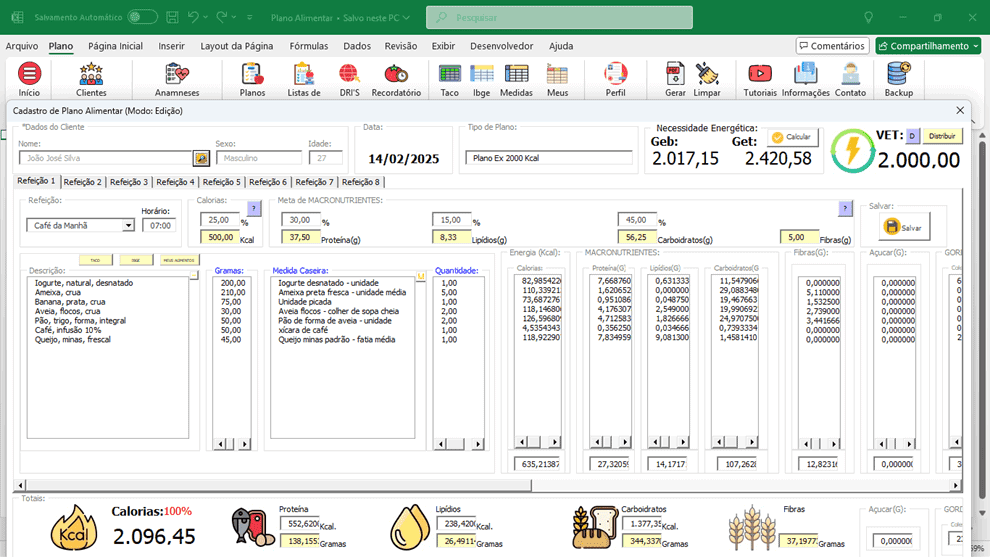Open the Fórmulas ribbon tab

coord(308,46)
